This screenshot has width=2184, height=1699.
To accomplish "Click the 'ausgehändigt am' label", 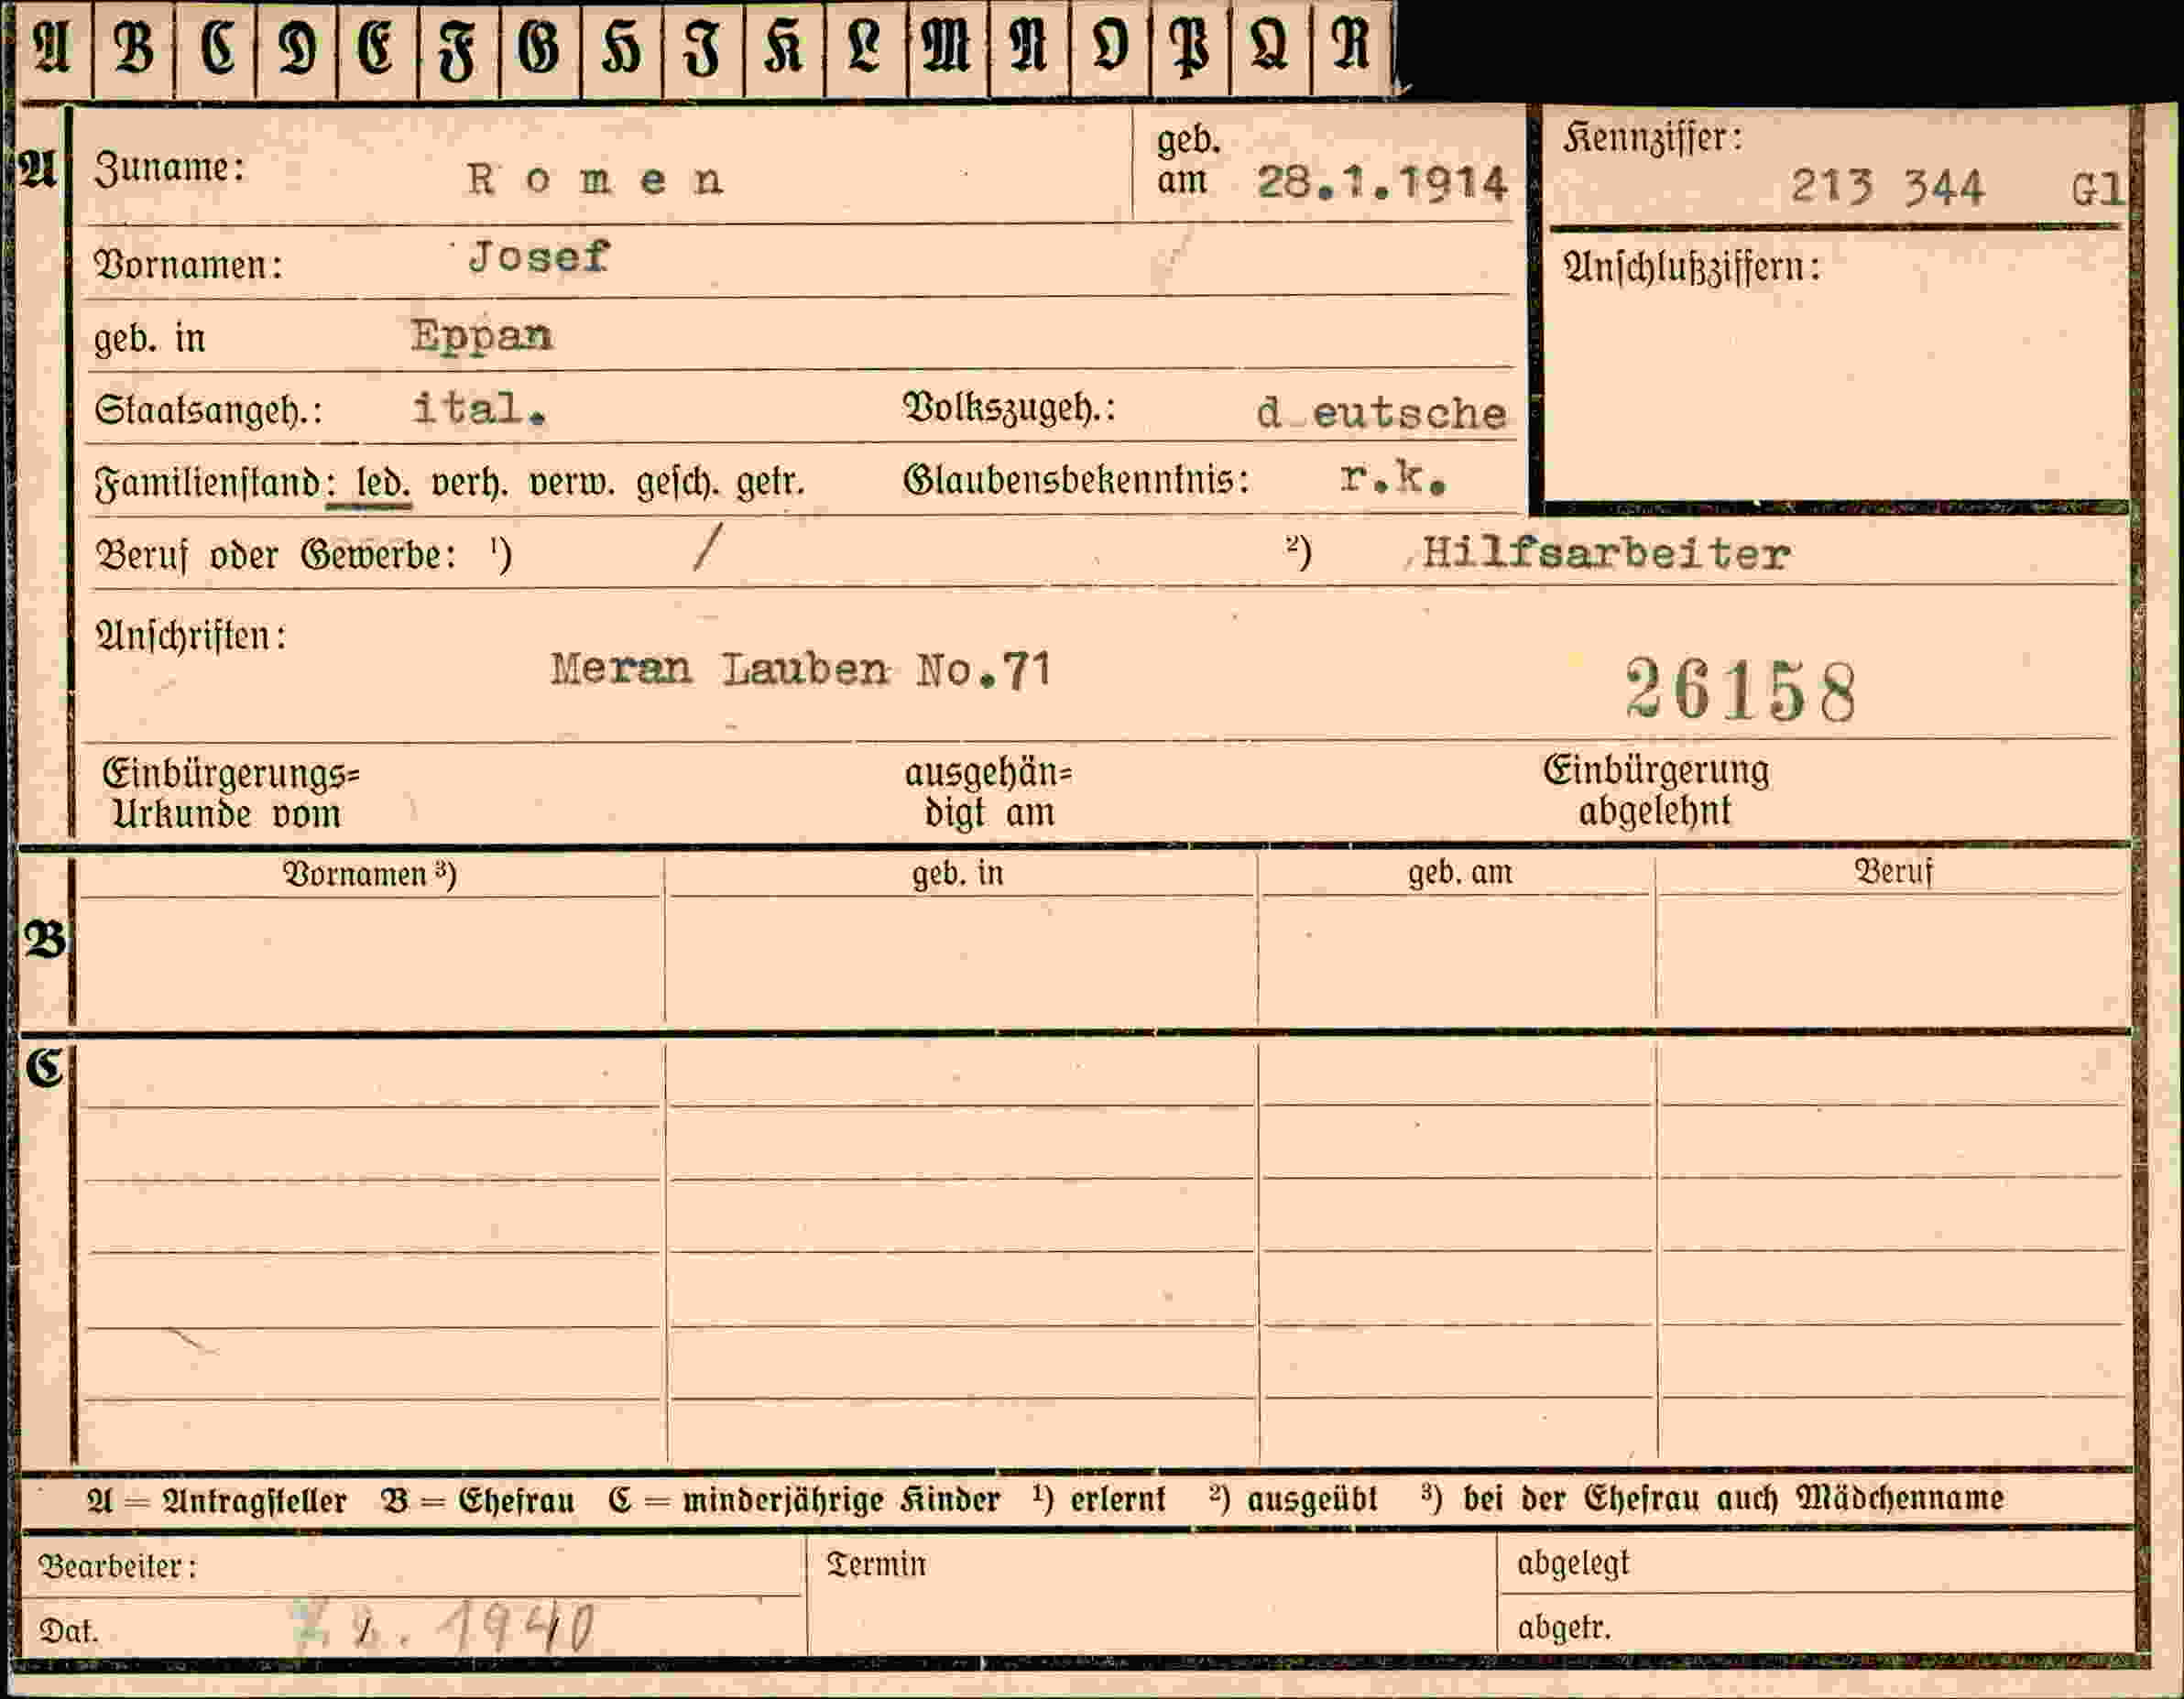I will pyautogui.click(x=988, y=793).
